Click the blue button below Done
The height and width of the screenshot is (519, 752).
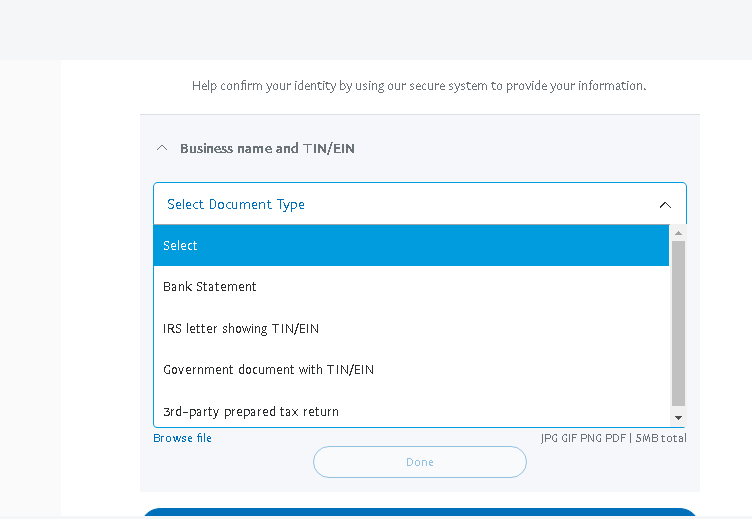point(420,513)
